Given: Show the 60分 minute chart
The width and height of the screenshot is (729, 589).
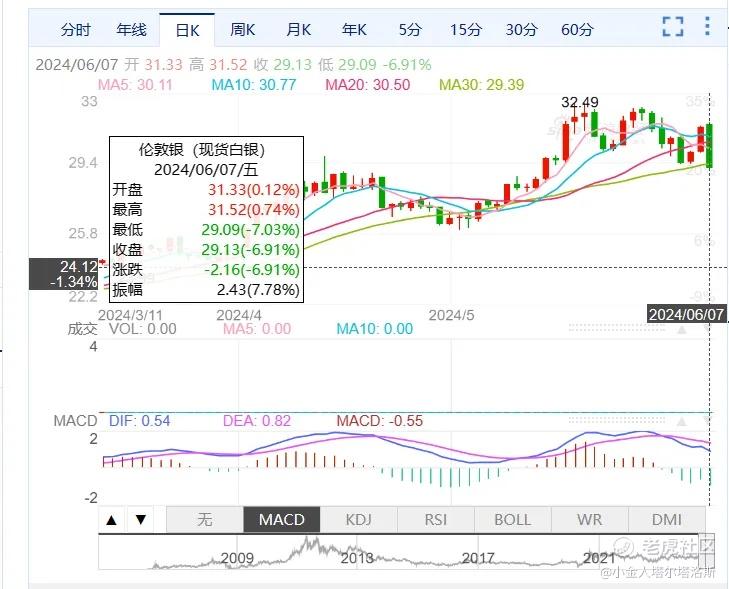Looking at the screenshot, I should (x=577, y=30).
